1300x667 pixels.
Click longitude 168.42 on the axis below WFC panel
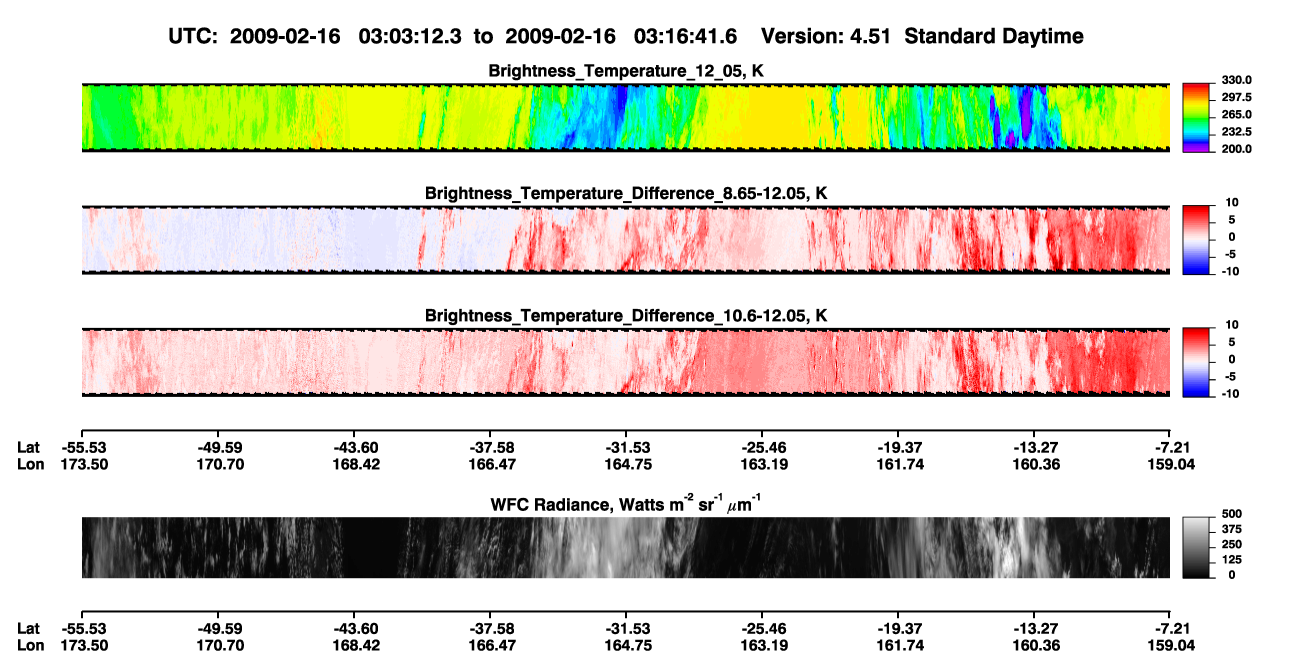354,644
